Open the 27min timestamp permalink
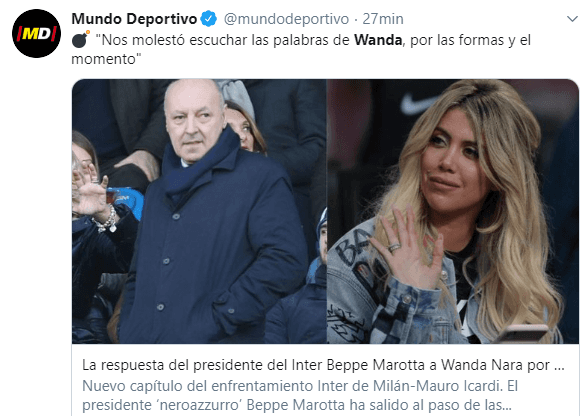 [x=383, y=19]
